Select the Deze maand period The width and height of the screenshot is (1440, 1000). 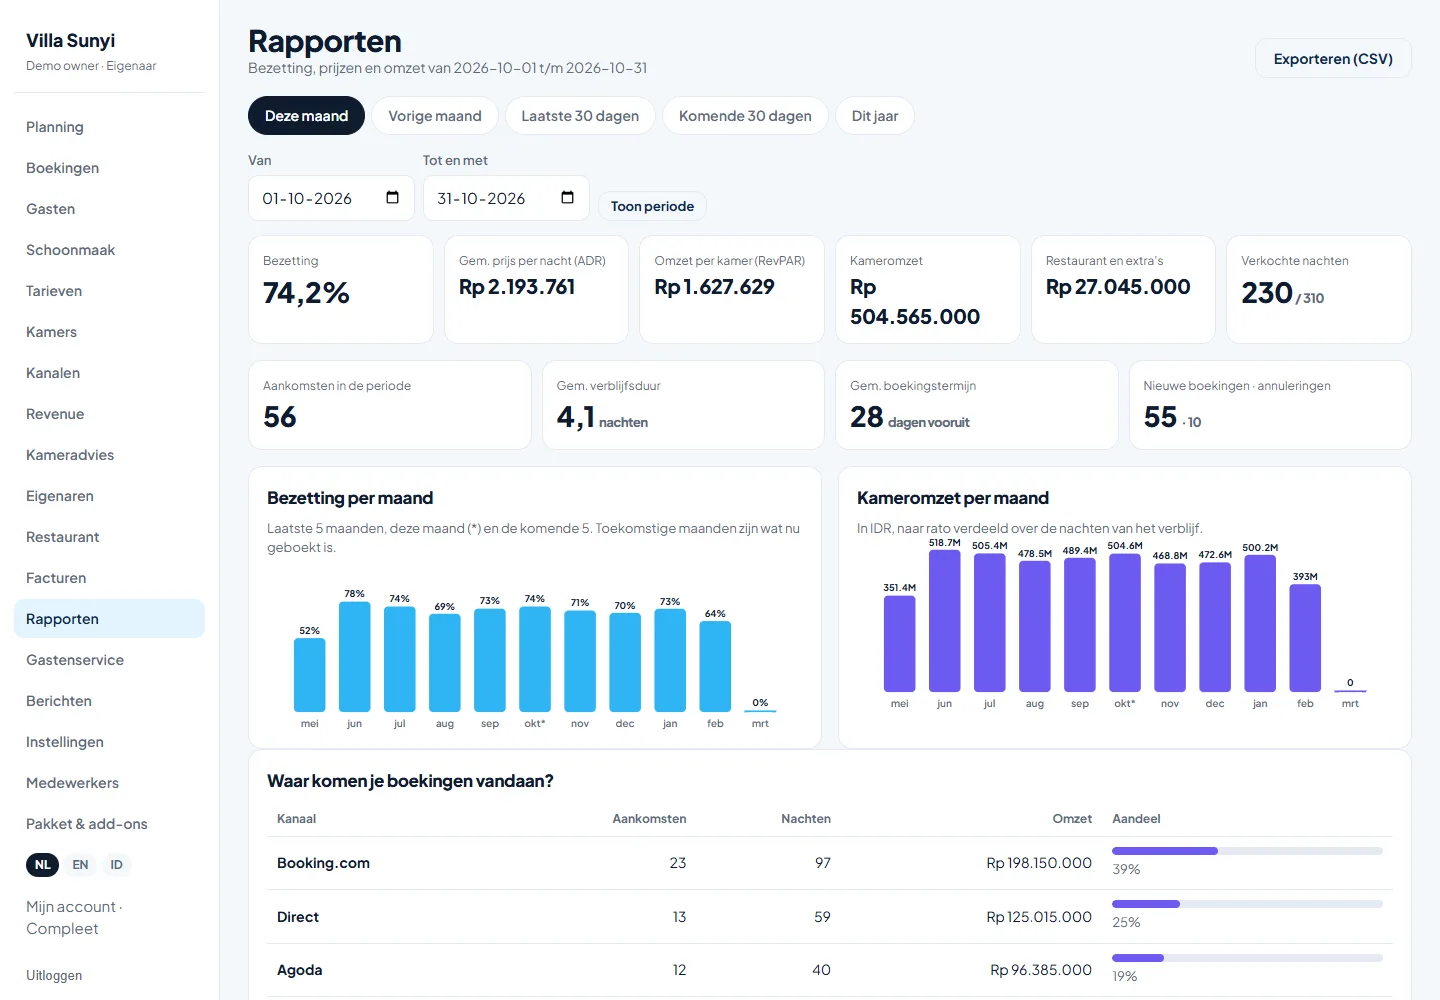coord(306,116)
